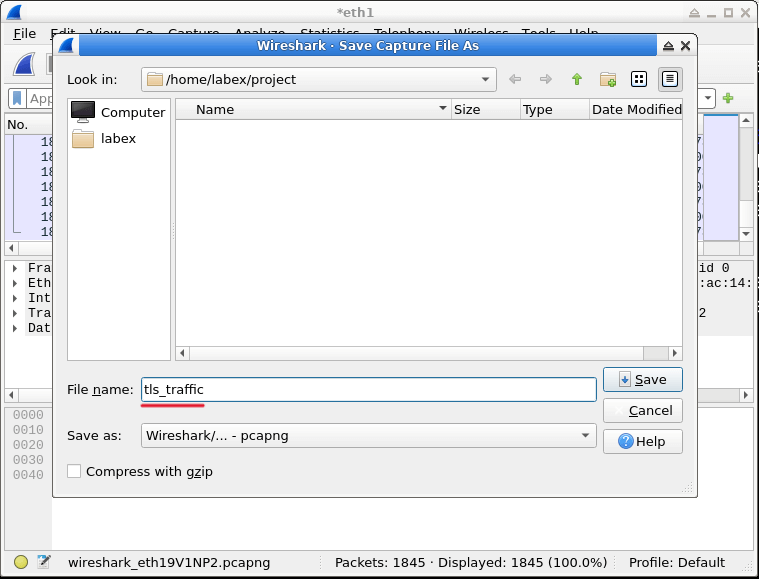The width and height of the screenshot is (759, 579).
Task: Expand the Fra tree item in packet details
Action: tap(15, 268)
